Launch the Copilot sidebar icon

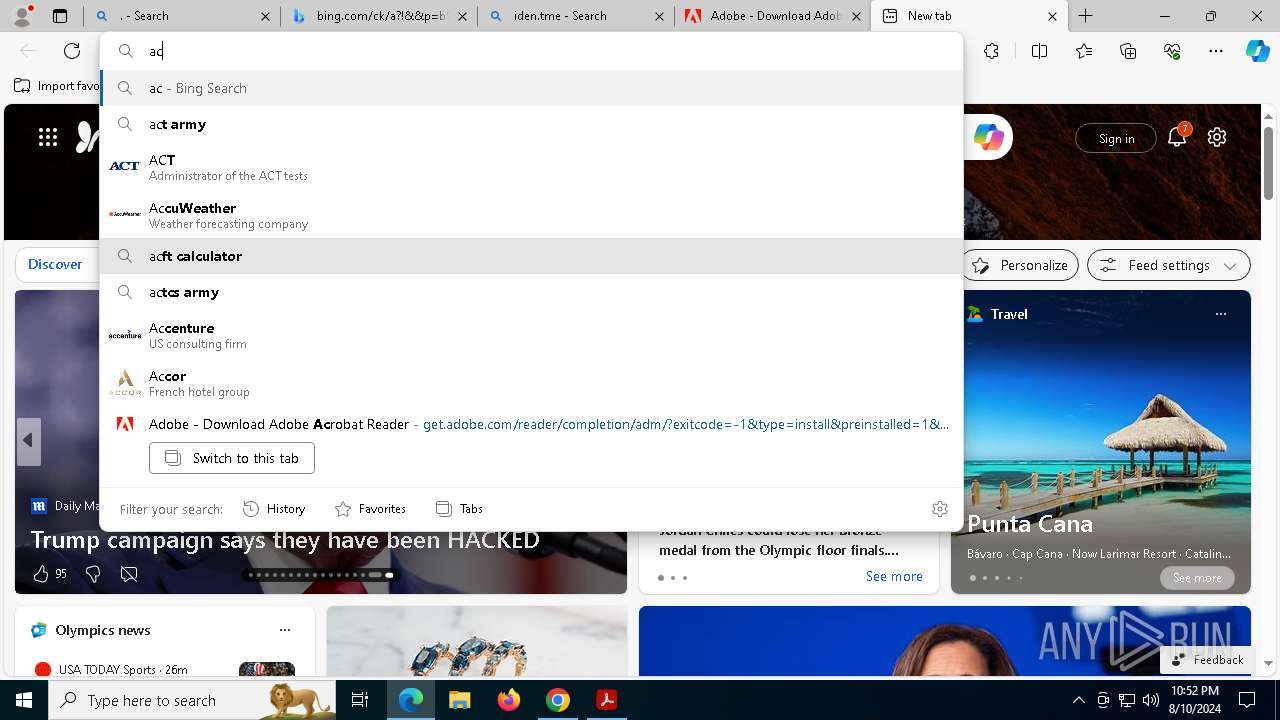coord(1257,51)
